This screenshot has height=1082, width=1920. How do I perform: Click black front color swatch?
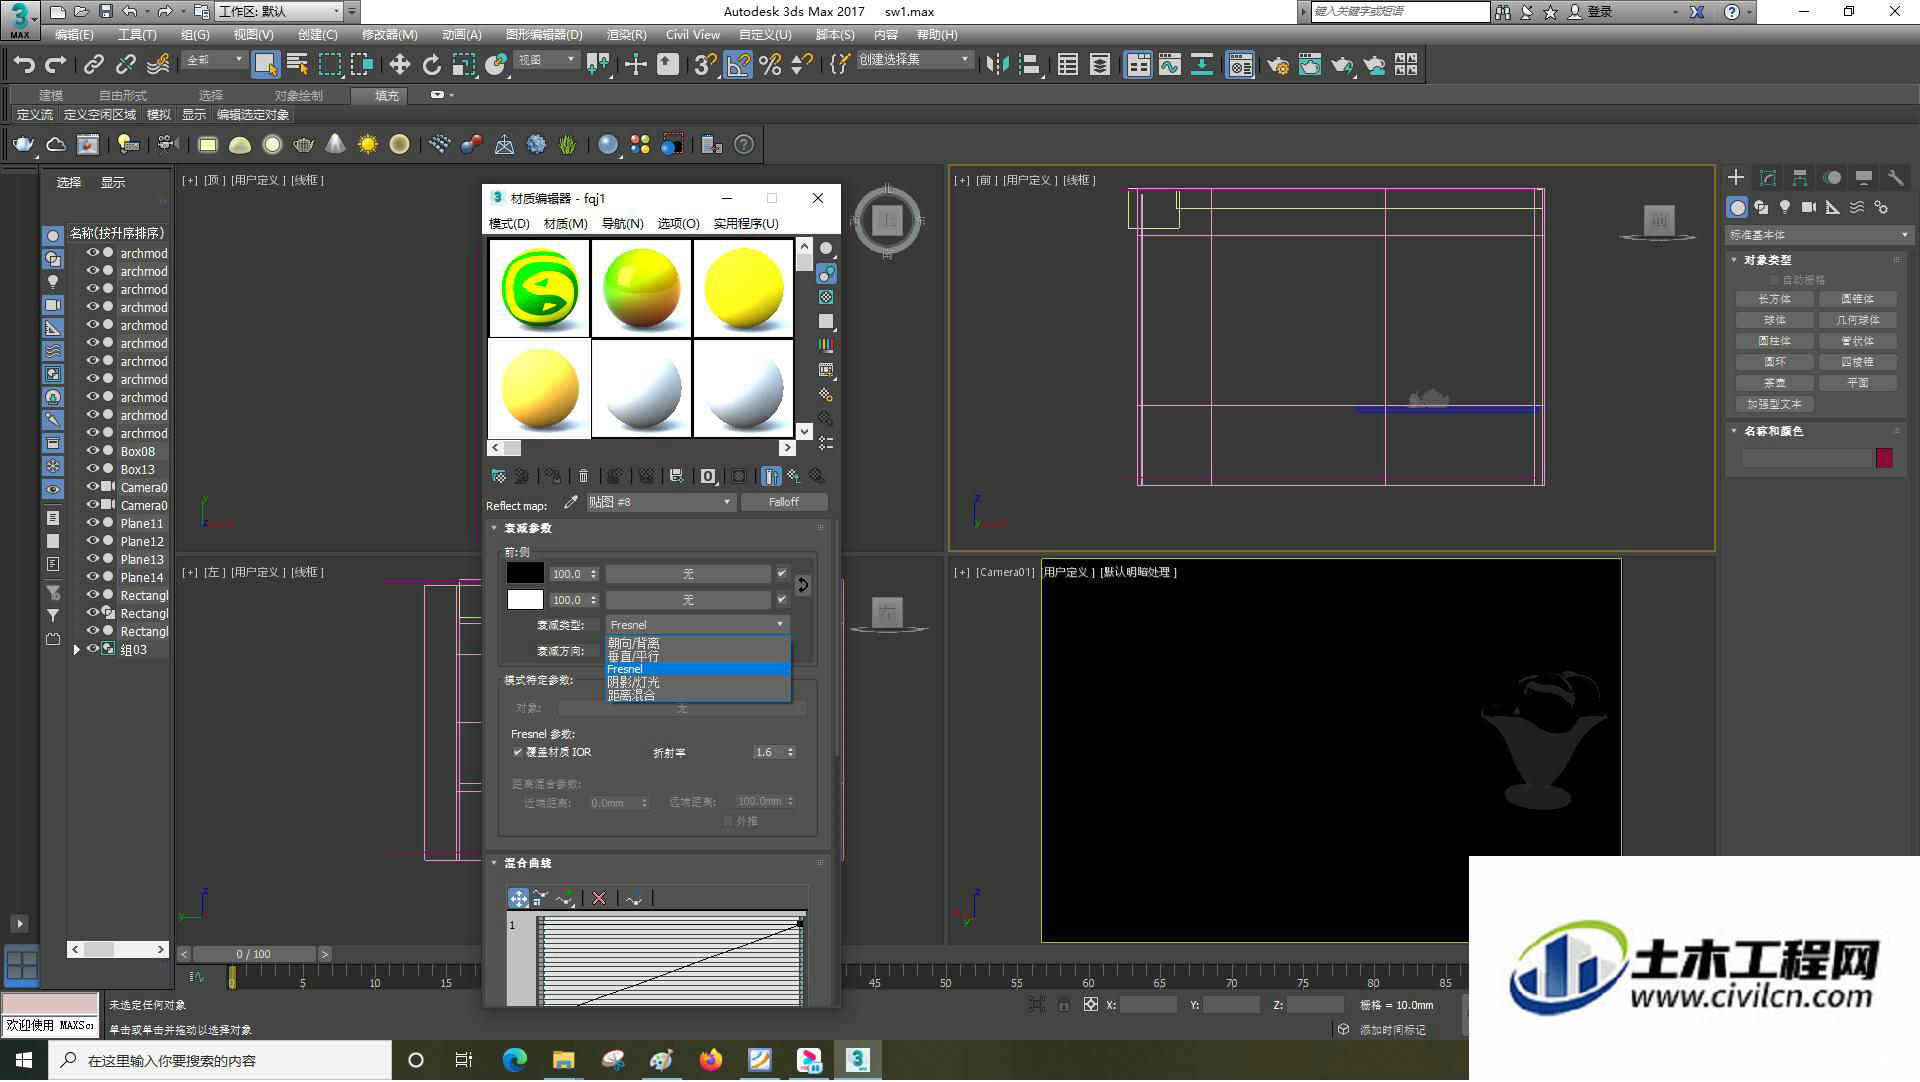(x=525, y=573)
